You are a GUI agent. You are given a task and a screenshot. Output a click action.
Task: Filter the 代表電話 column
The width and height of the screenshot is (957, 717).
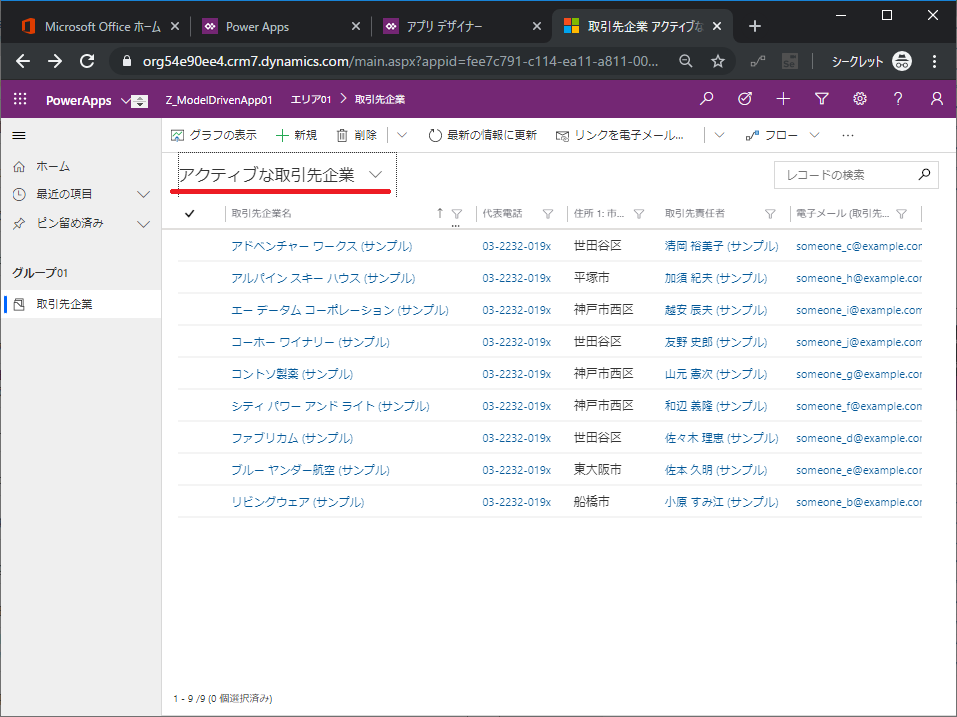tap(548, 214)
